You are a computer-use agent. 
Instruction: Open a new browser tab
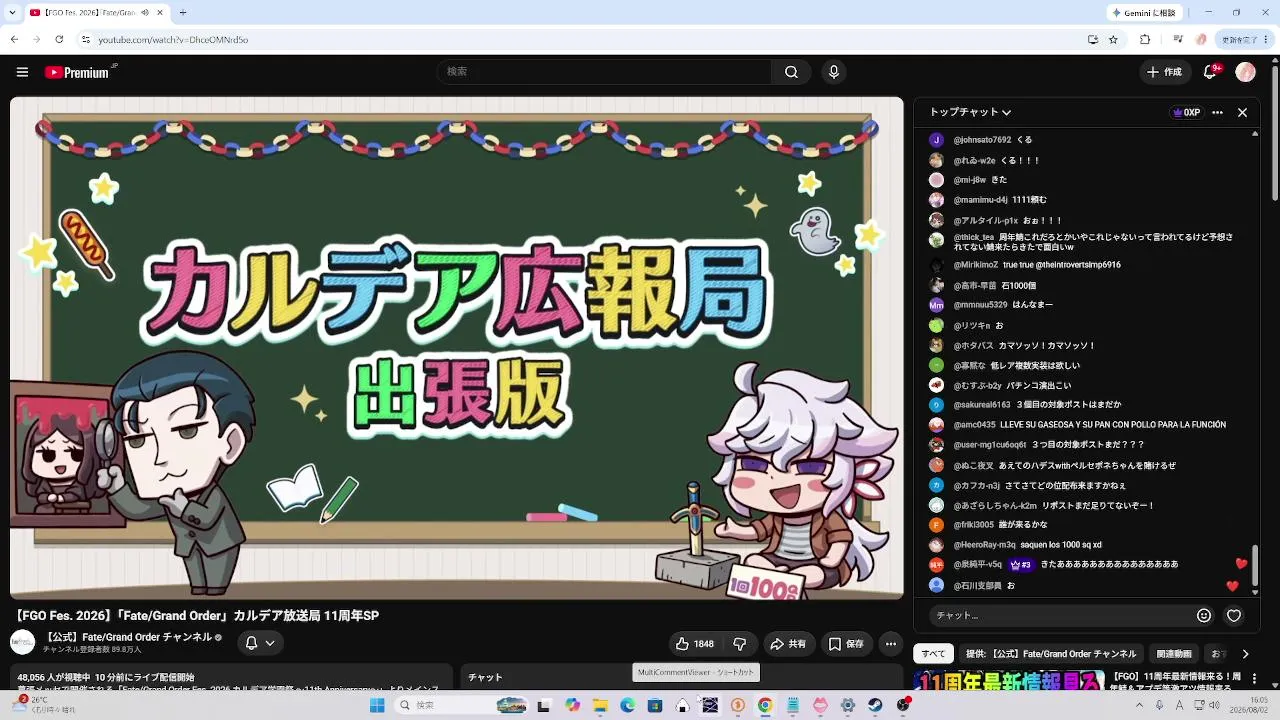click(x=182, y=13)
